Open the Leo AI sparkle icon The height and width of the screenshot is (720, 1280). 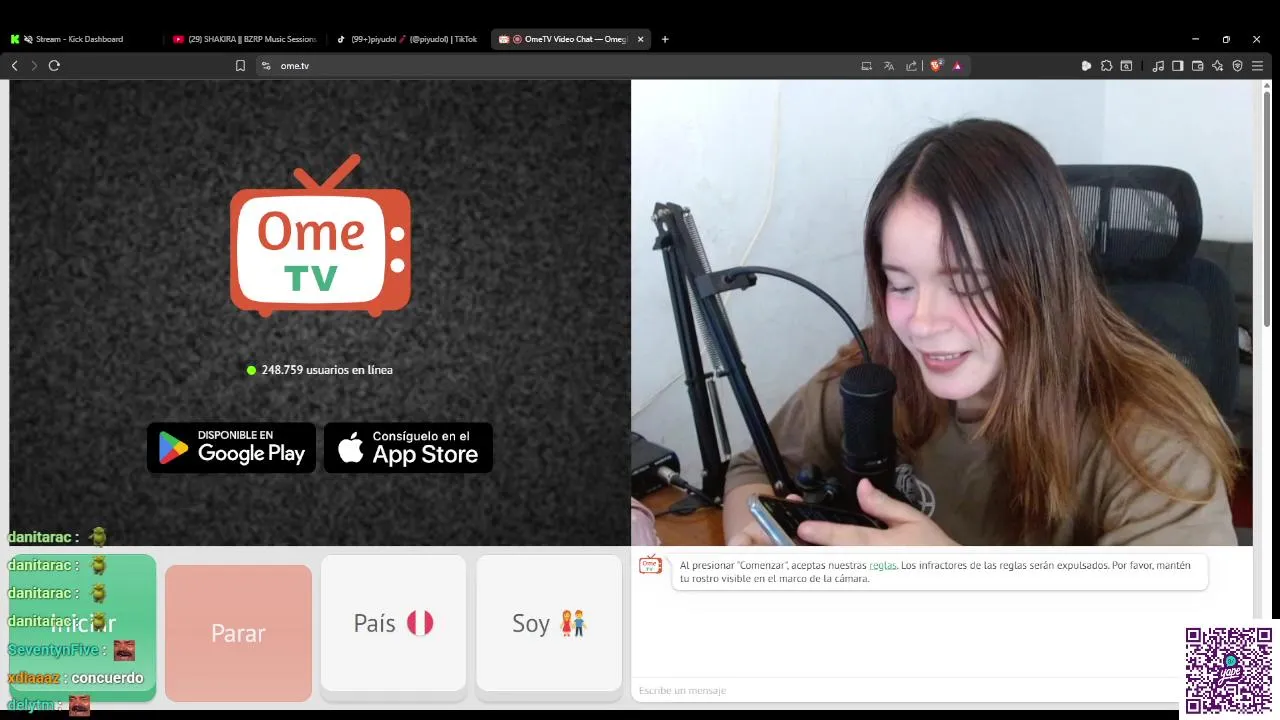(x=1217, y=66)
